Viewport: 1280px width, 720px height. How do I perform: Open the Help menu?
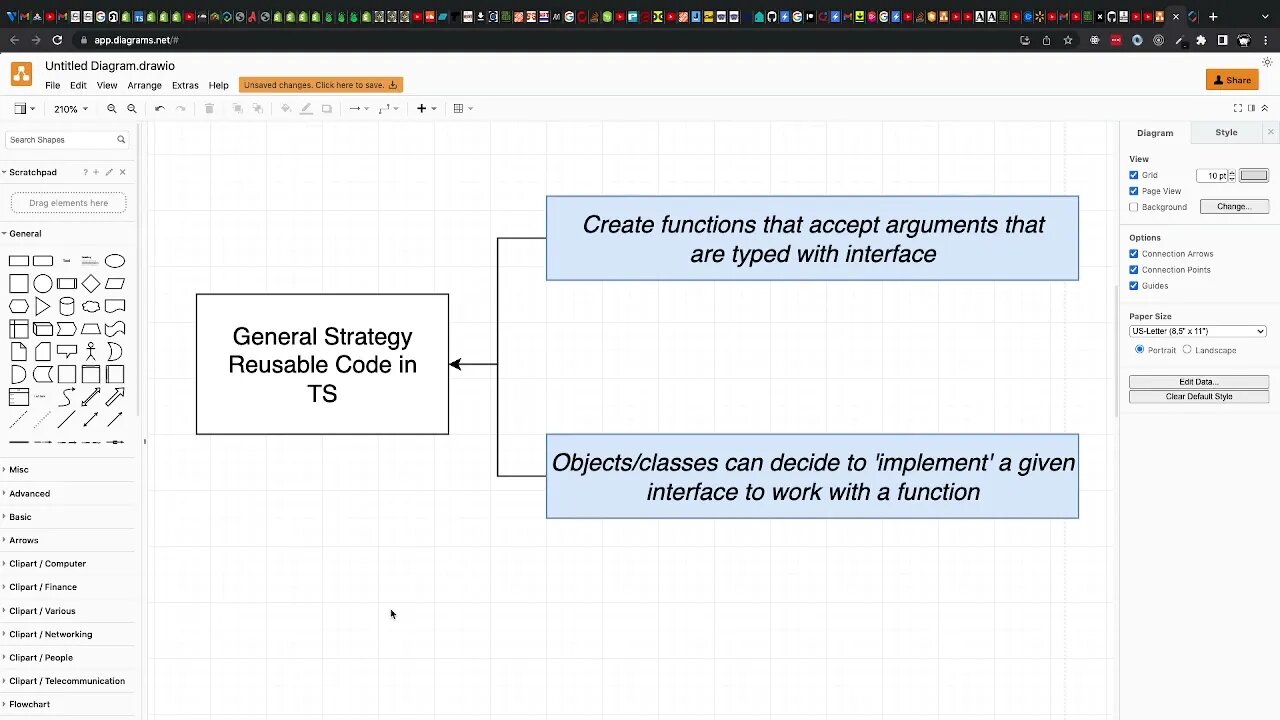[x=218, y=86]
